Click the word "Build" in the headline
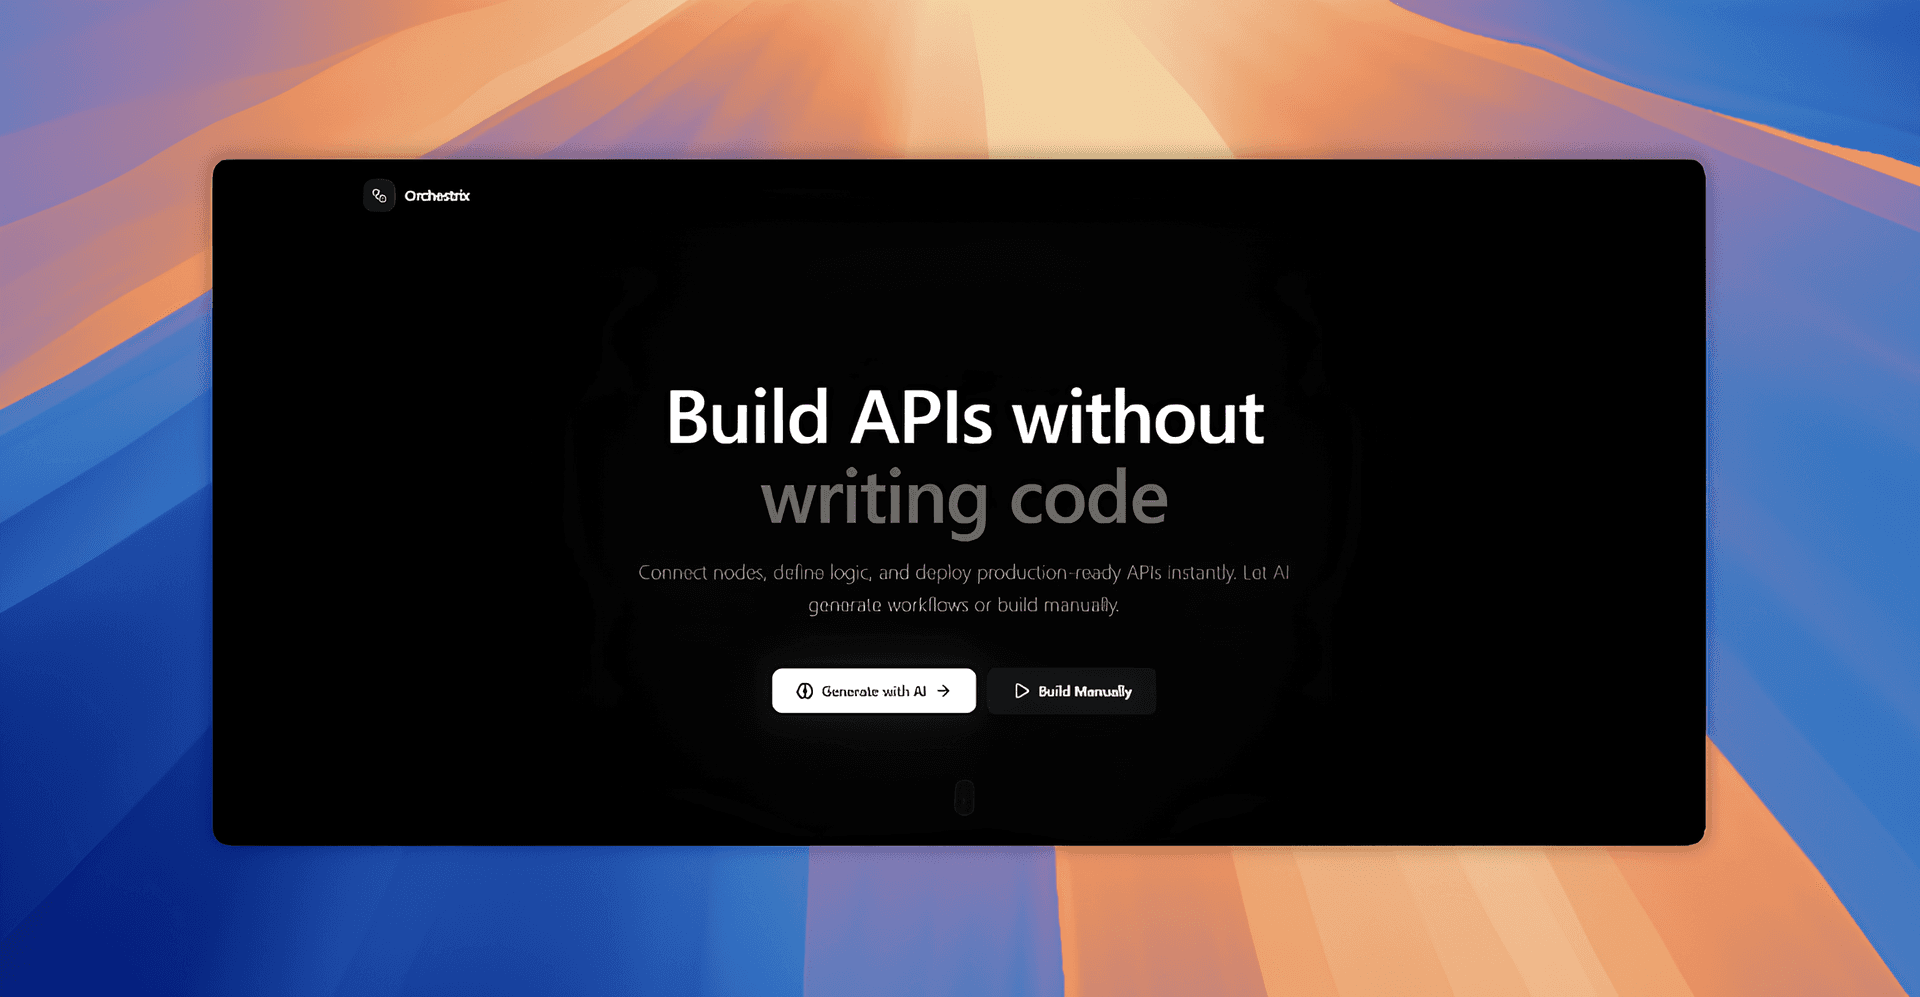Image resolution: width=1920 pixels, height=997 pixels. [747, 418]
